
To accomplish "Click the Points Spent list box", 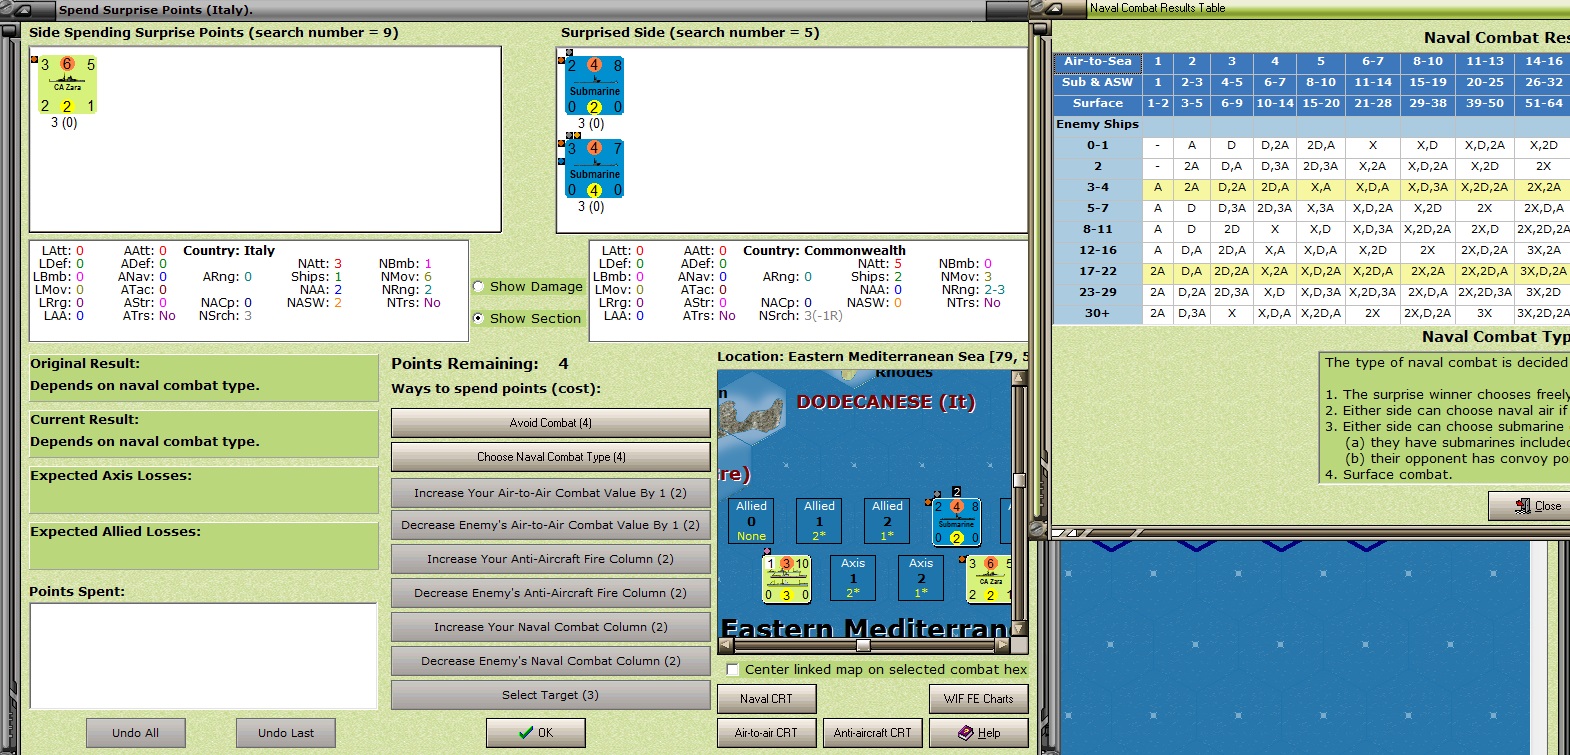I will pos(203,656).
